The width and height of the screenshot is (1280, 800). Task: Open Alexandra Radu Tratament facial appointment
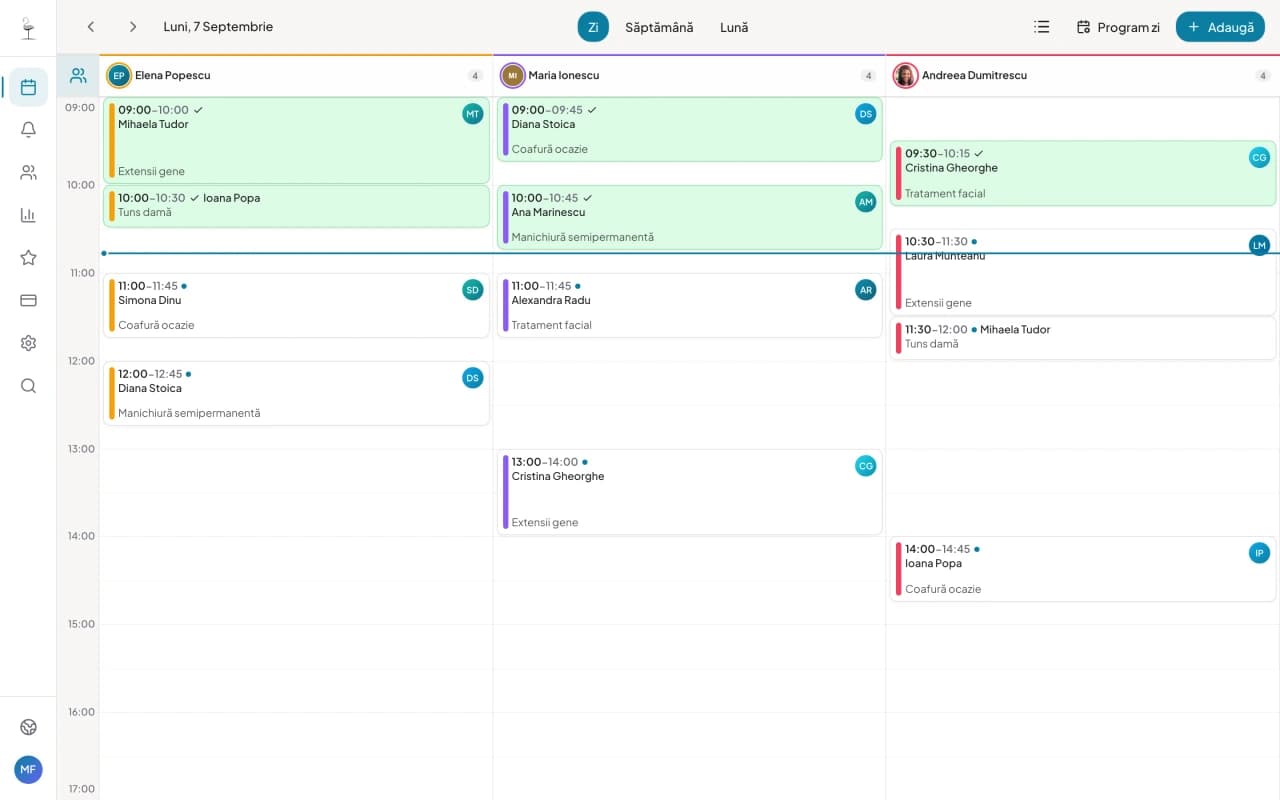coord(689,304)
